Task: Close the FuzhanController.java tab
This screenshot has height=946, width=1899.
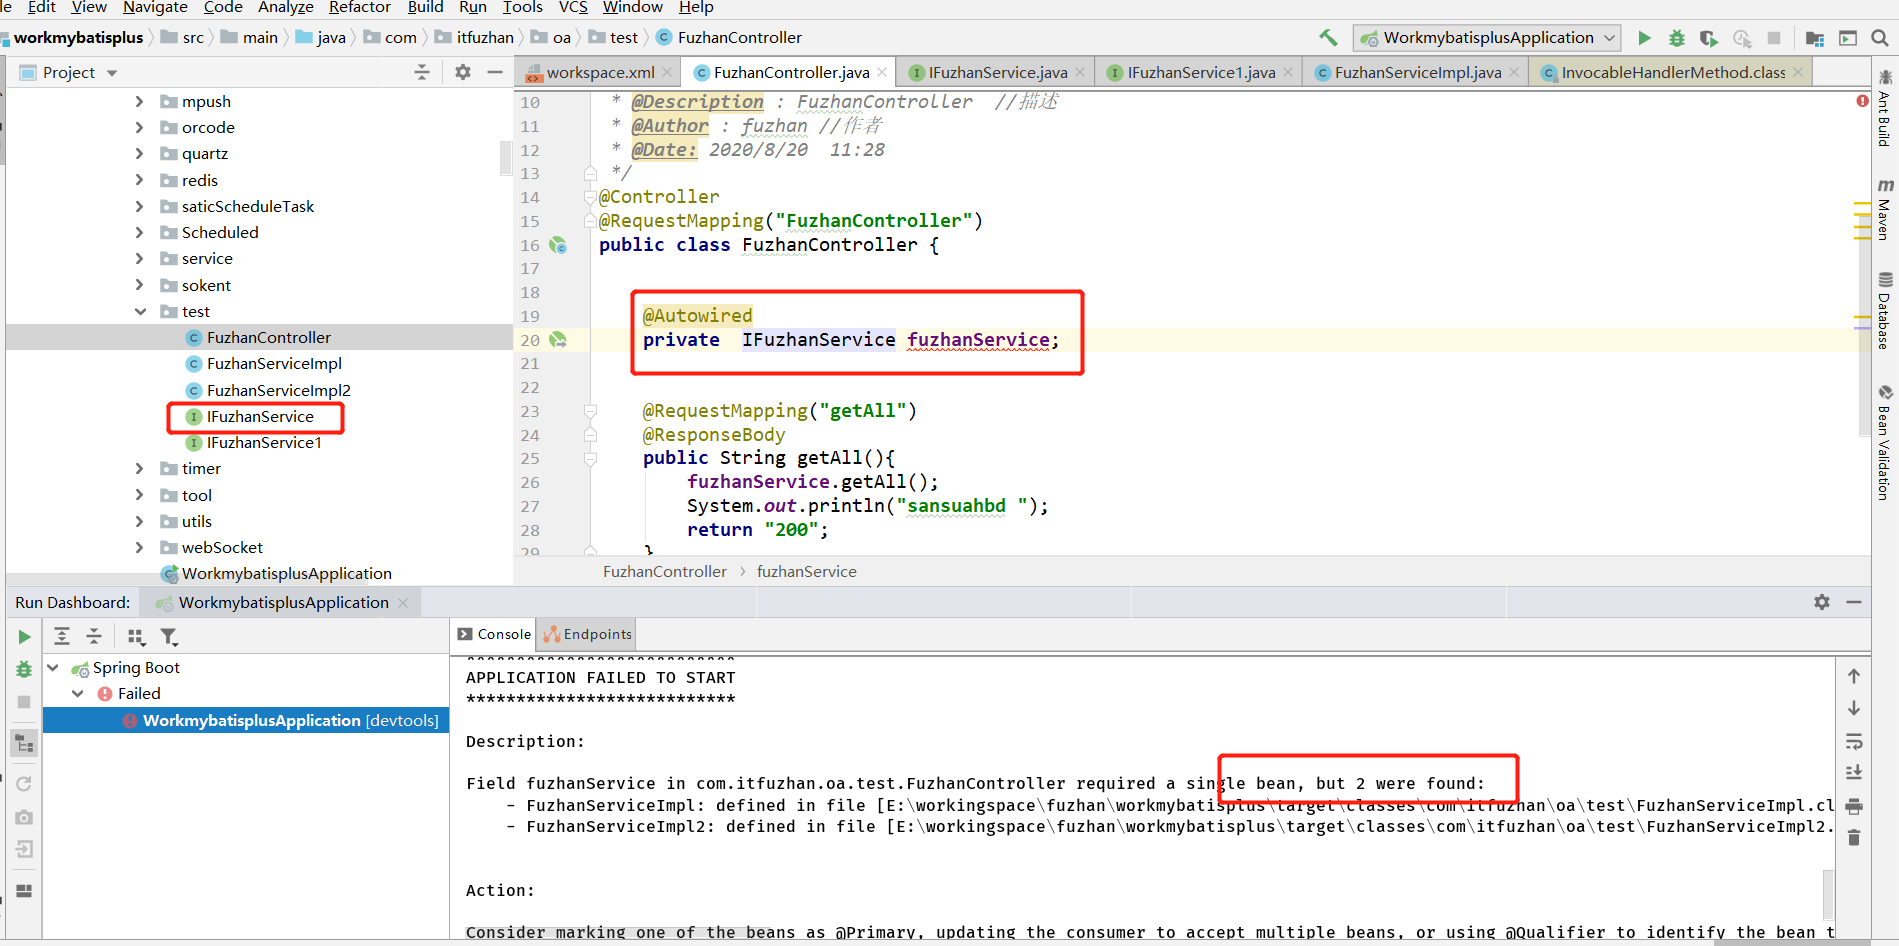Action: click(882, 72)
